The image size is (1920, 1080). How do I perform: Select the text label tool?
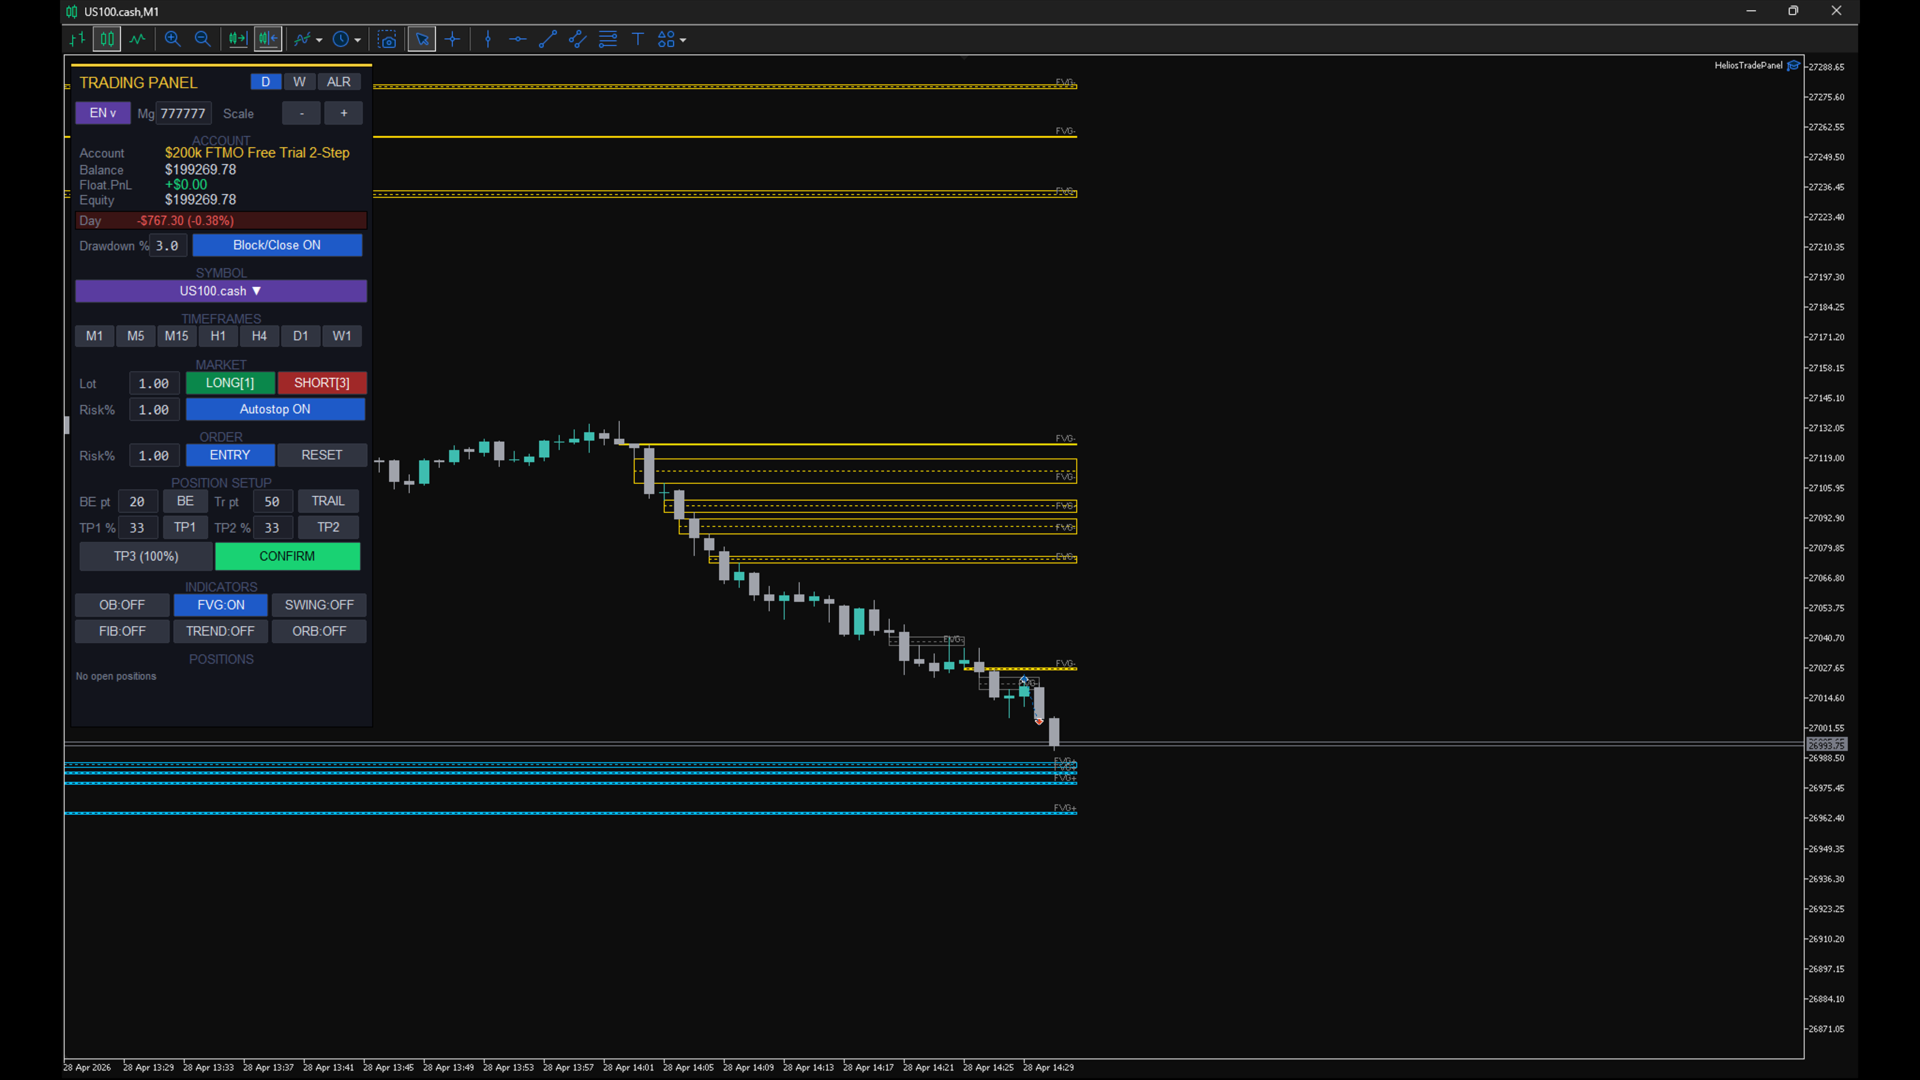(x=637, y=39)
